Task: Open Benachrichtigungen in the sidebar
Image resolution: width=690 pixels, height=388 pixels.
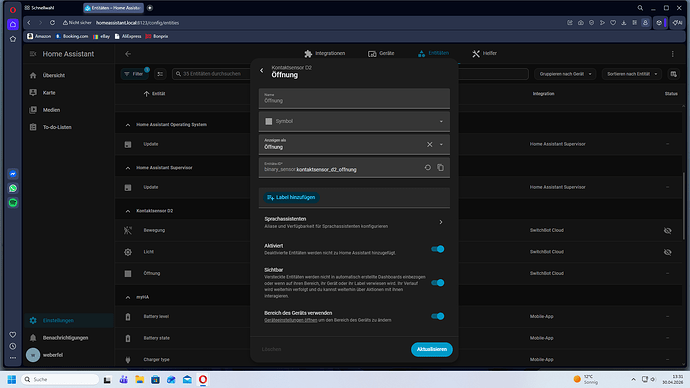Action: (68, 337)
